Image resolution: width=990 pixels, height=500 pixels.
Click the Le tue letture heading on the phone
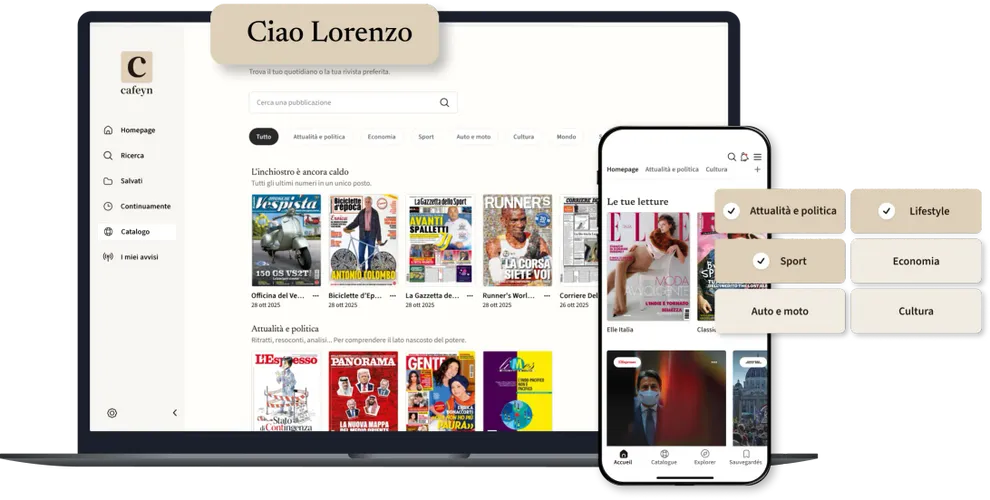point(638,201)
